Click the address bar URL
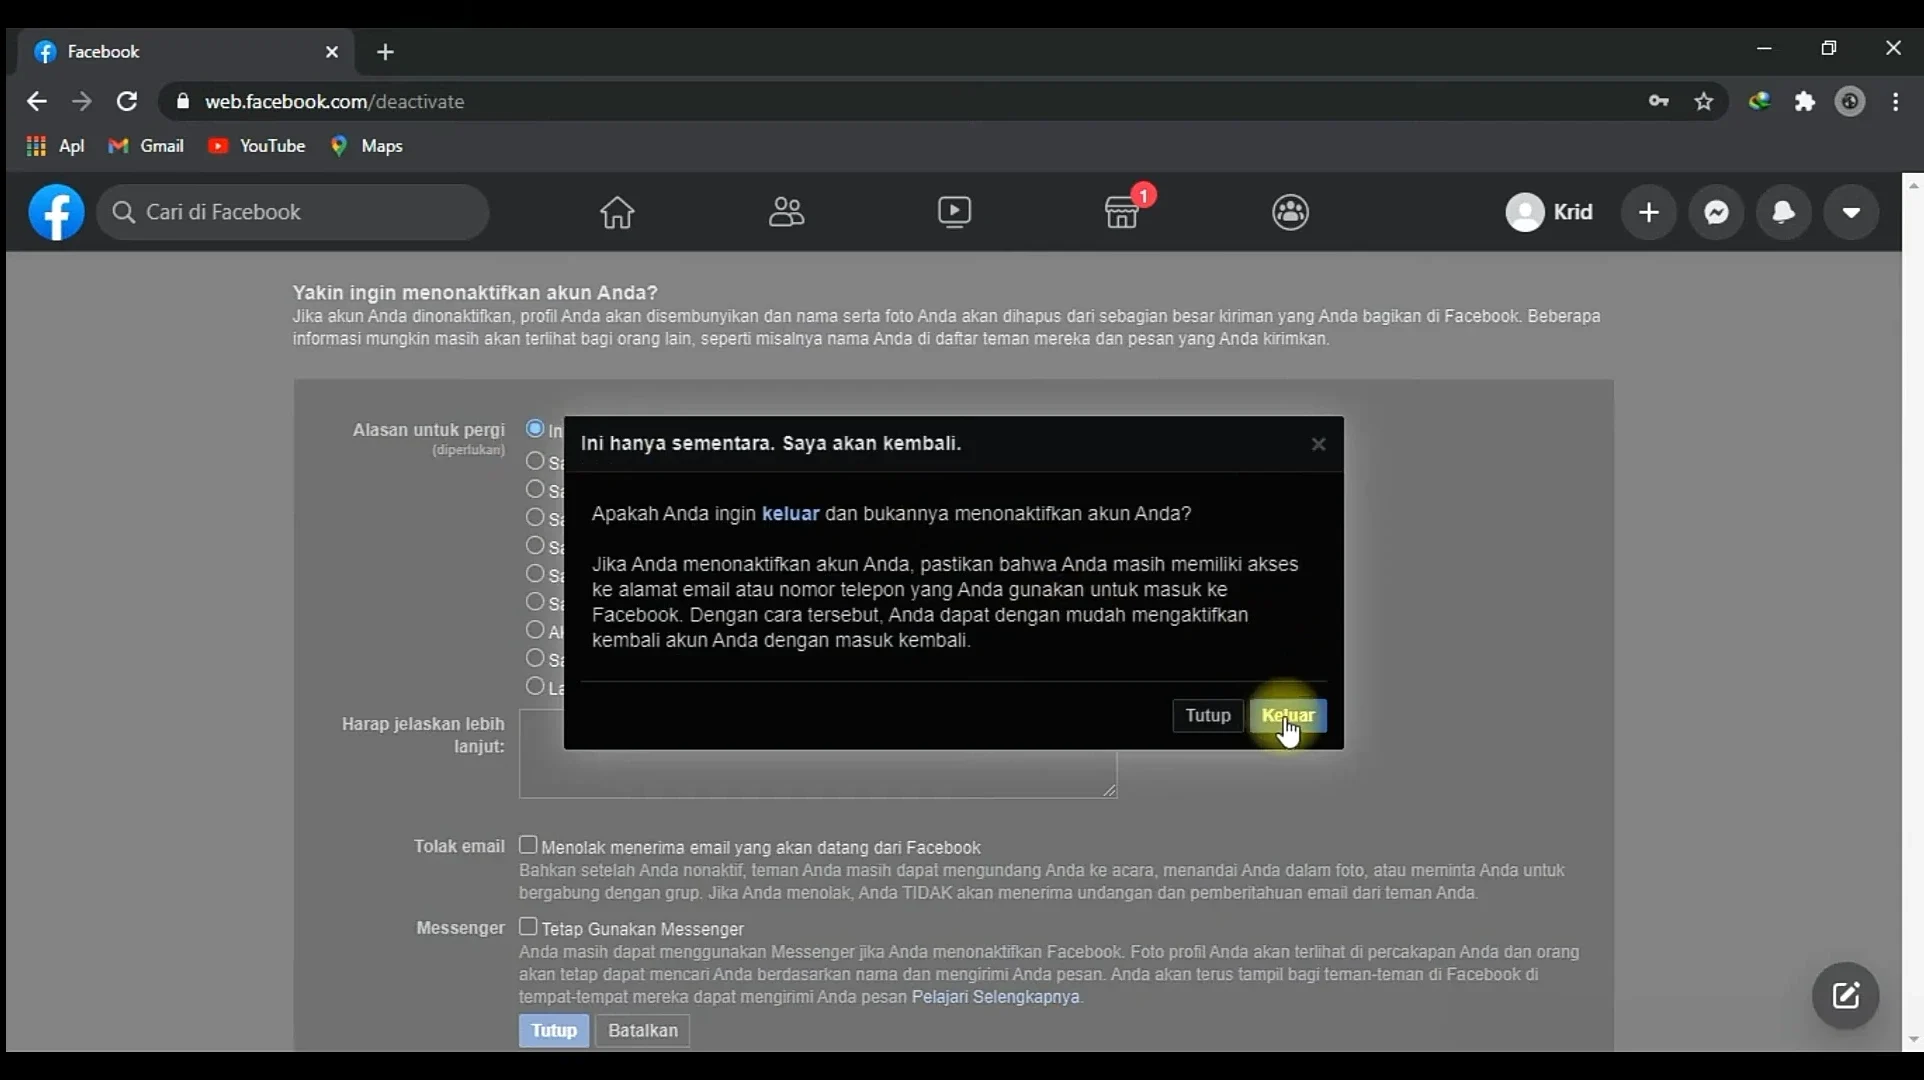The width and height of the screenshot is (1924, 1080). click(335, 101)
